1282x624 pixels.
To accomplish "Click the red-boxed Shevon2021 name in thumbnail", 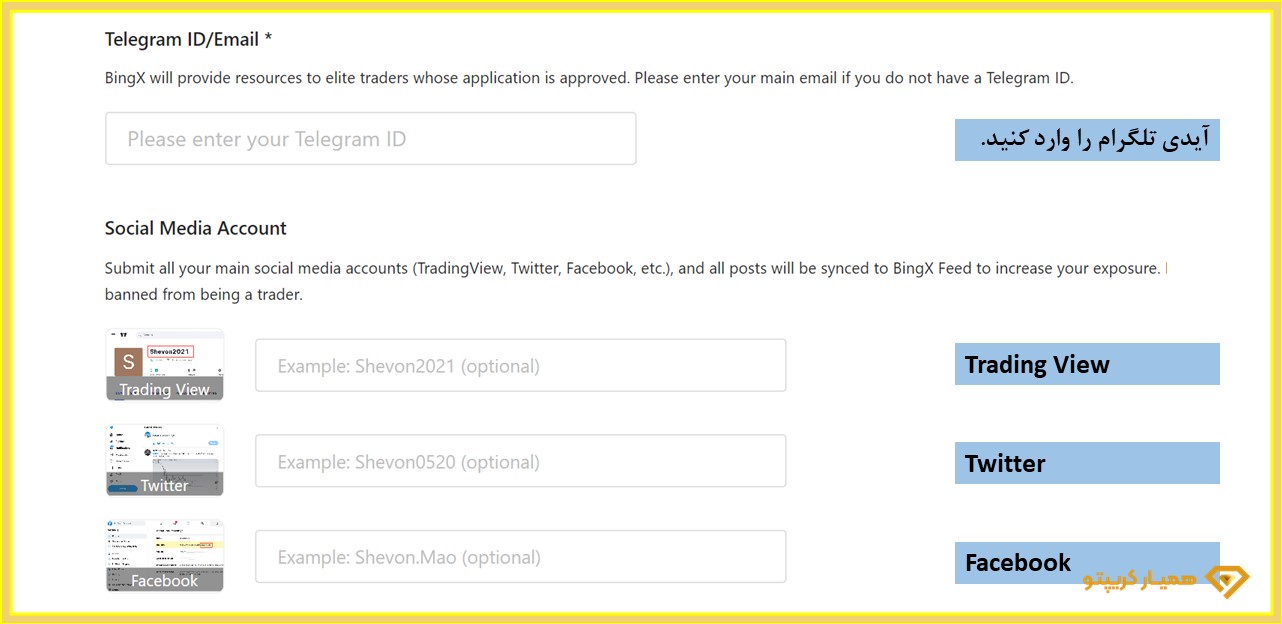I will coord(170,352).
